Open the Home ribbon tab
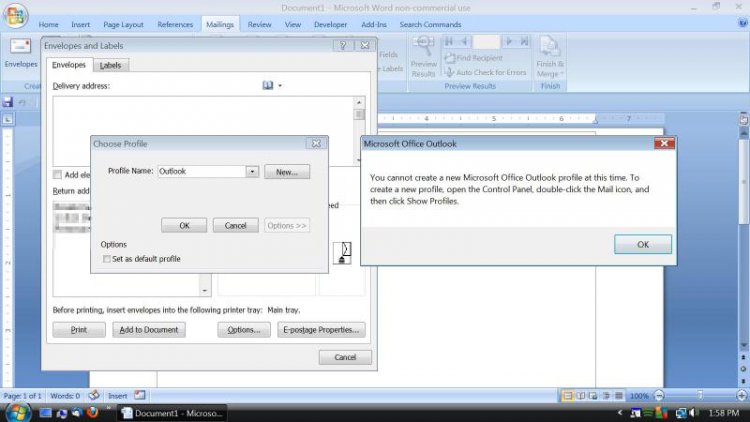The image size is (750, 422). 48,24
